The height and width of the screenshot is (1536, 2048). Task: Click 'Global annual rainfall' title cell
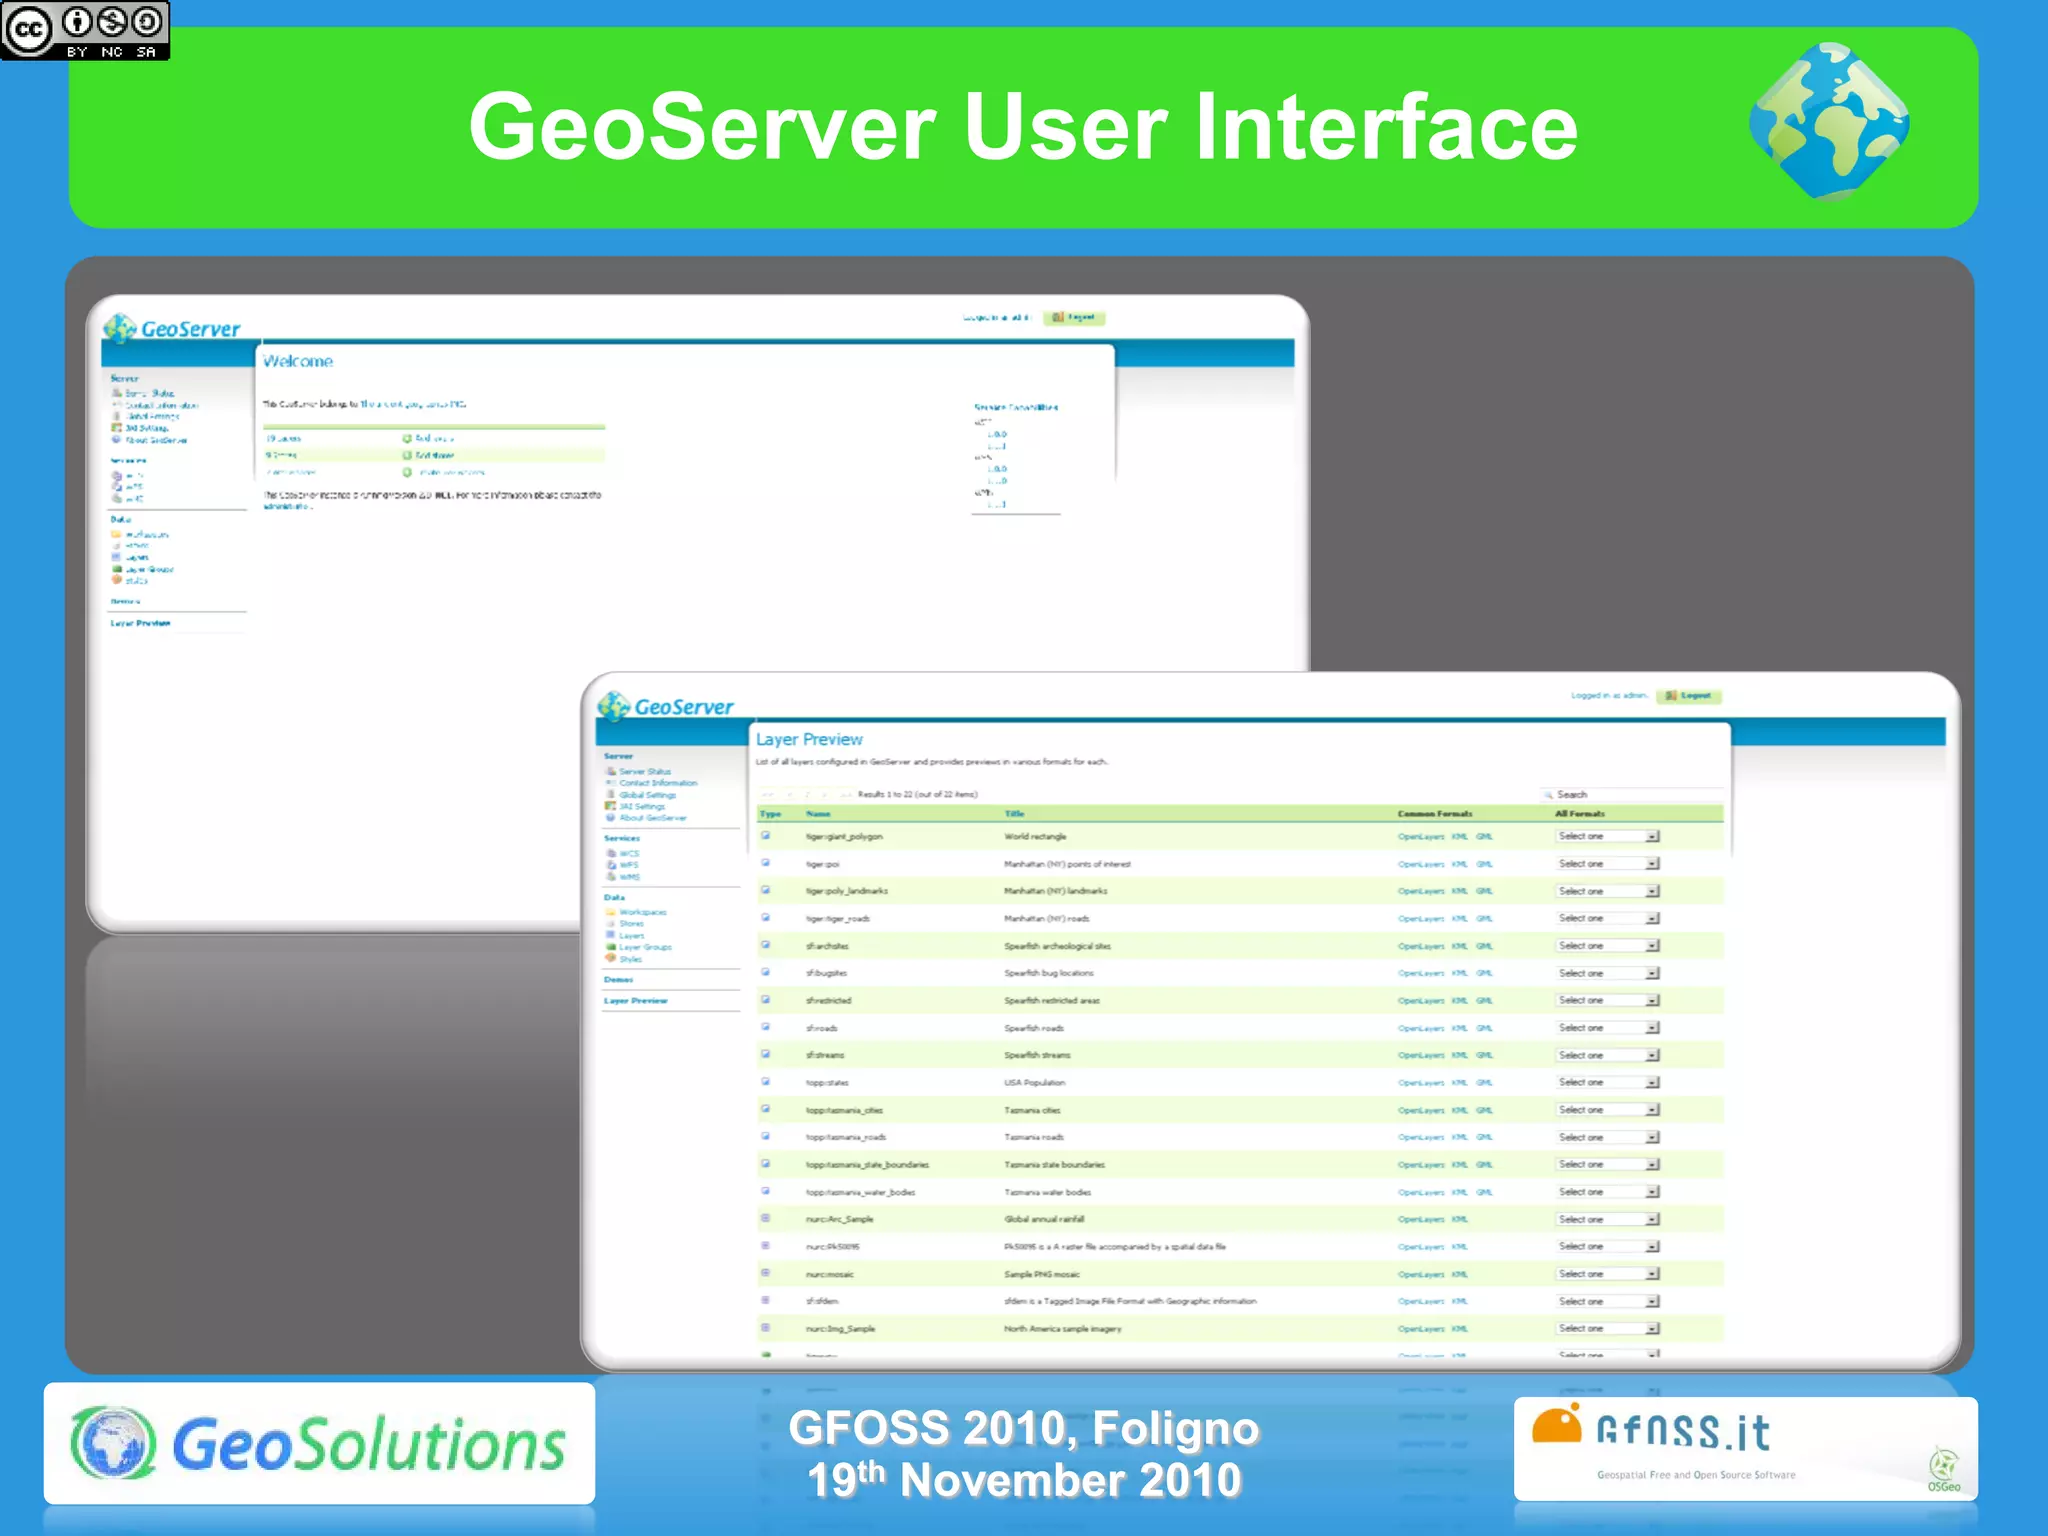point(1044,1219)
